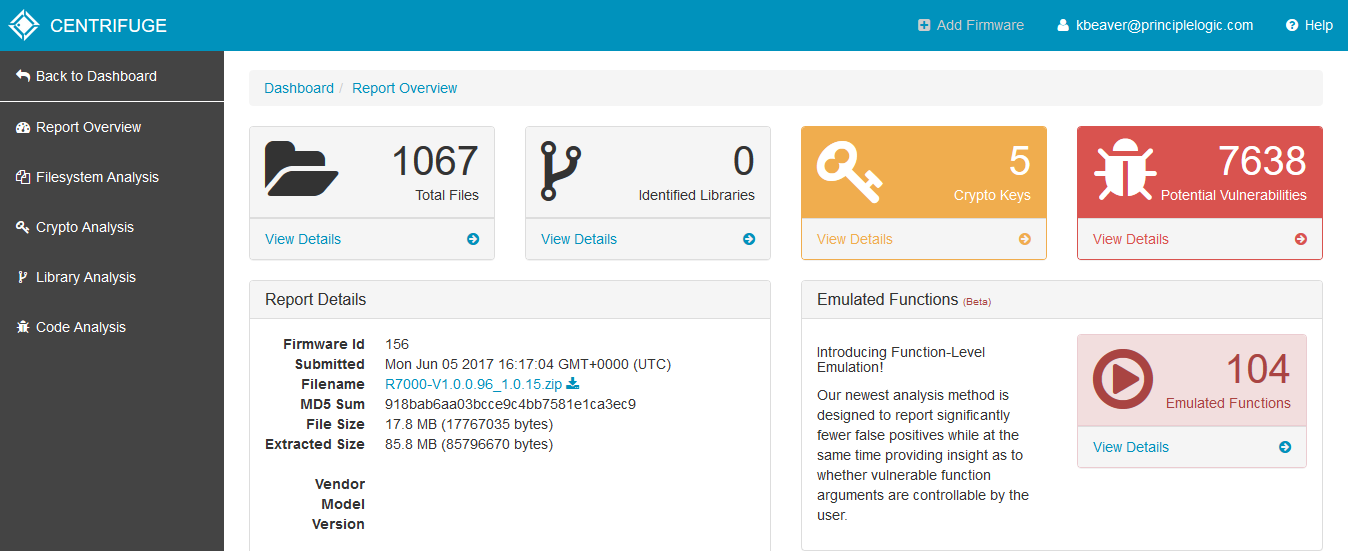
Task: Click the branch icon in Identified Libraries card
Action: click(560, 170)
